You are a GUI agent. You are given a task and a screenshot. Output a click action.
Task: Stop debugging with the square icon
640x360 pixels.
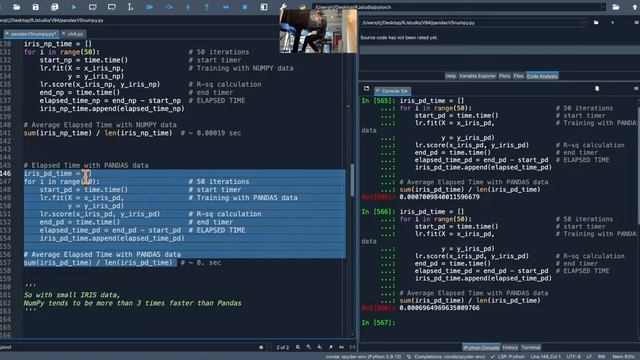245,7
